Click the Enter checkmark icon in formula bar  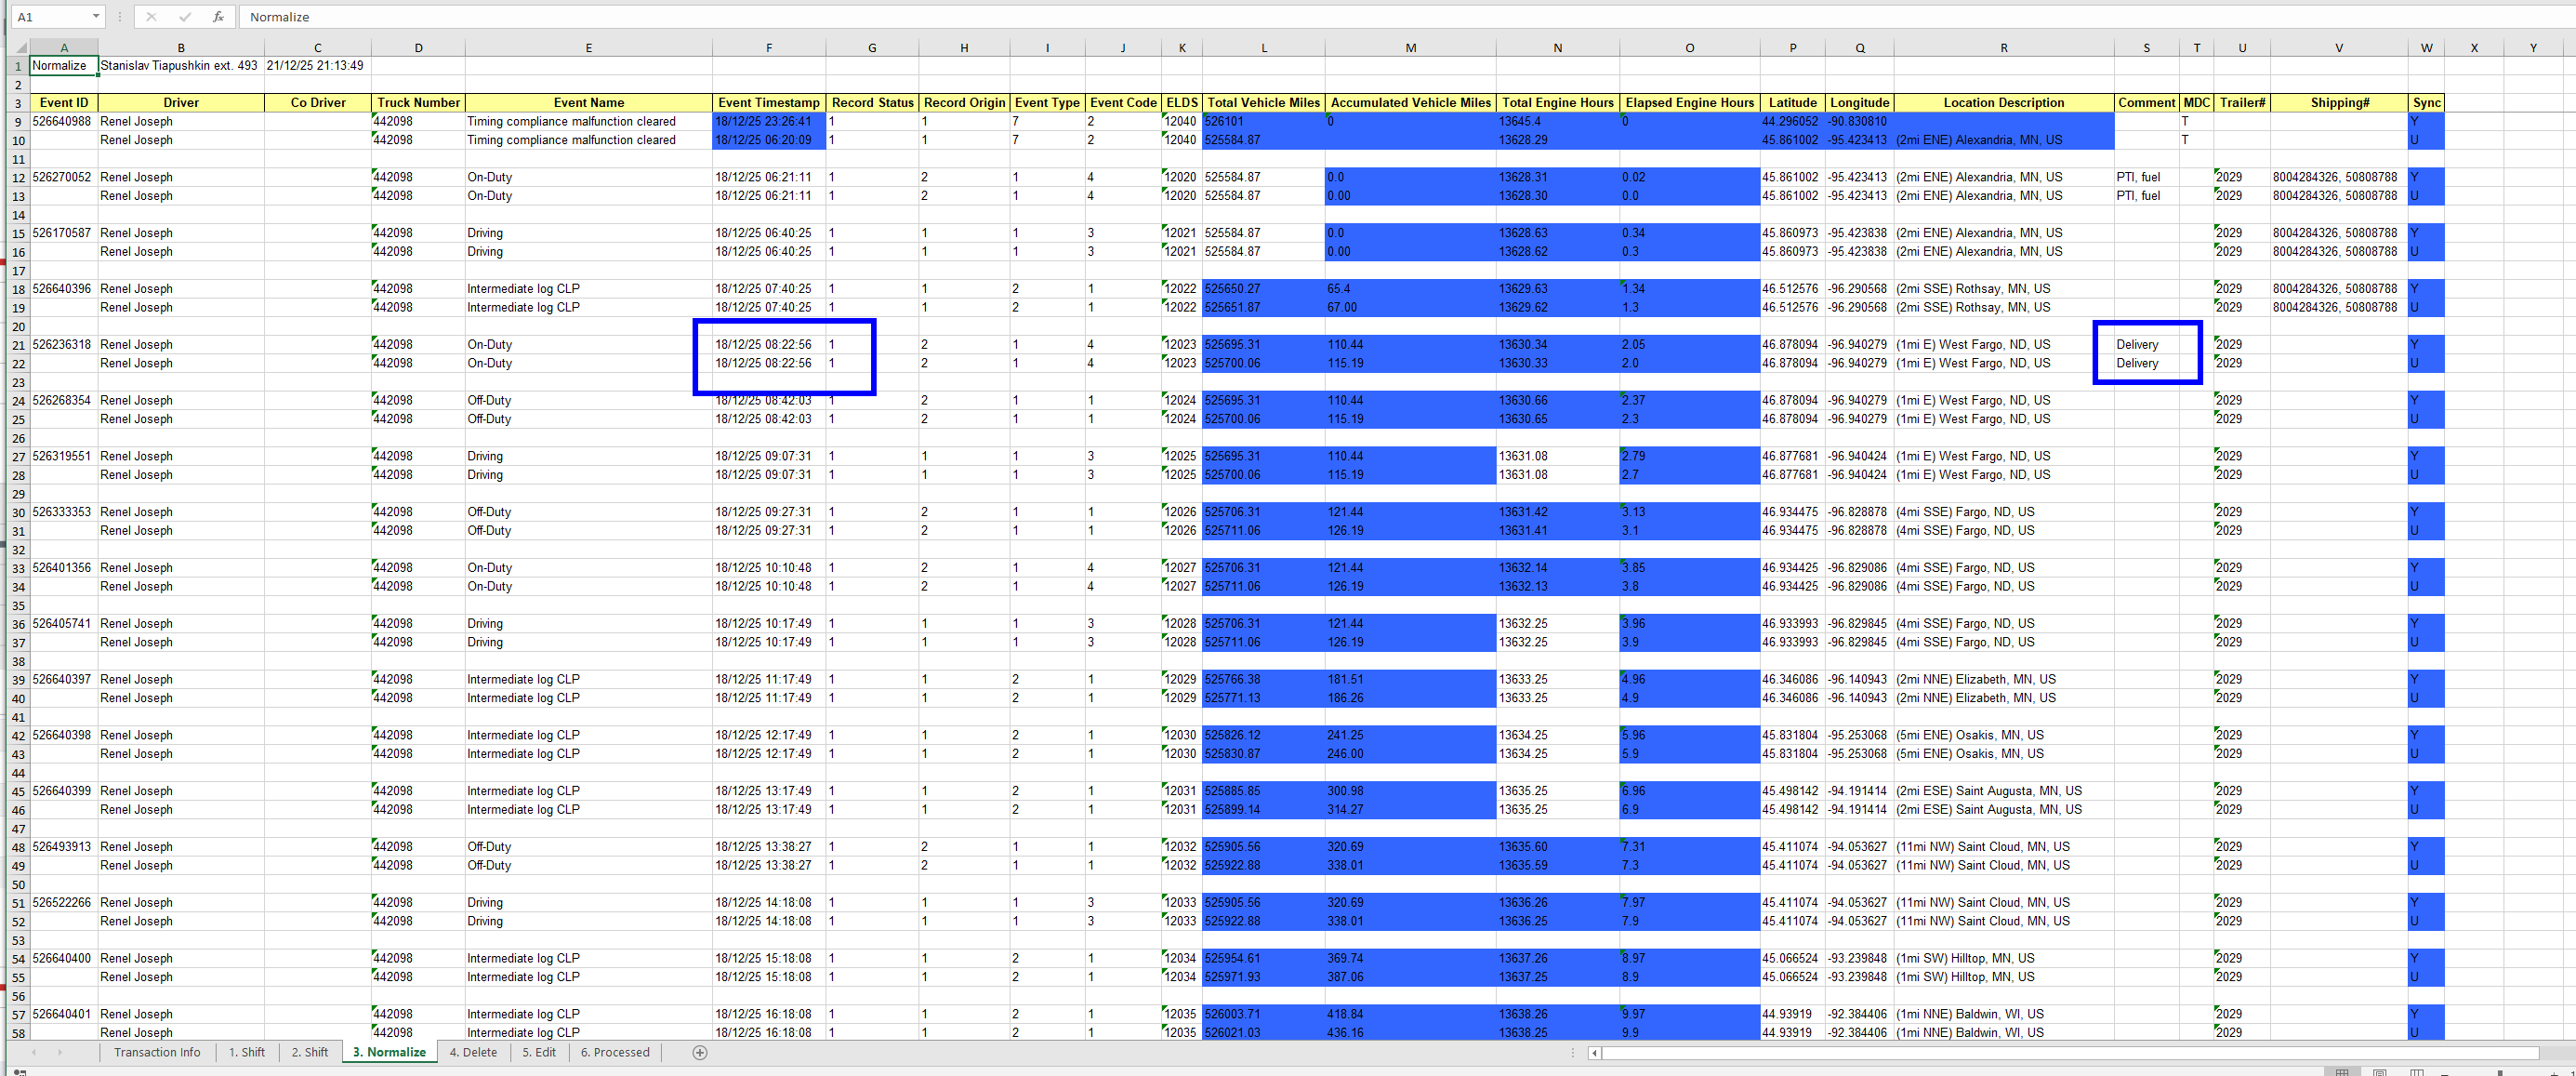(185, 17)
